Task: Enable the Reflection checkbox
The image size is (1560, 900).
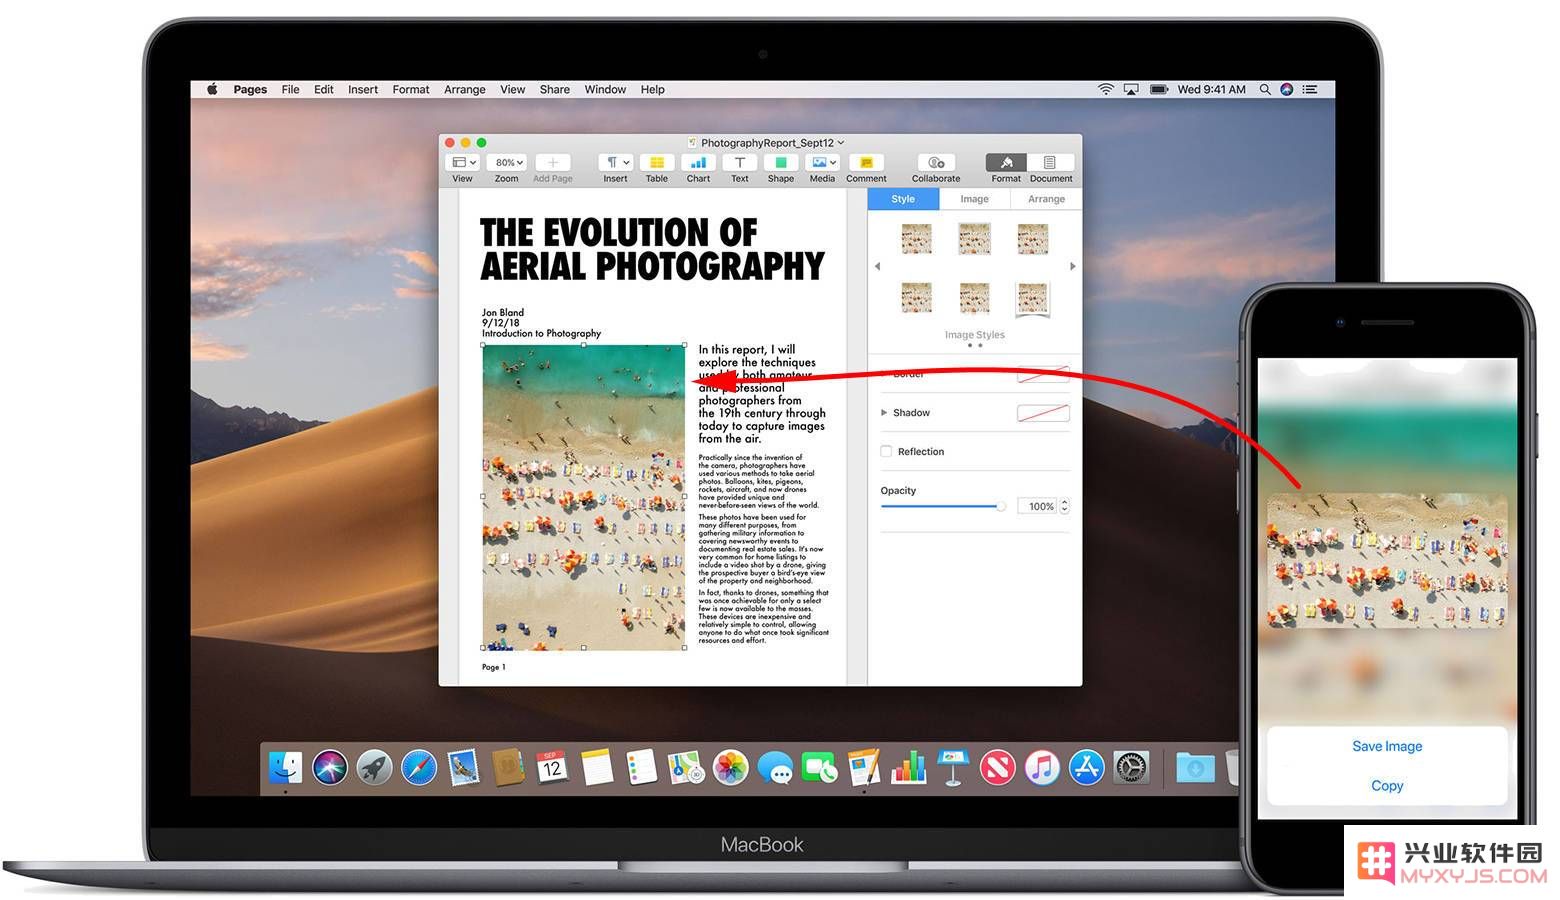Action: click(886, 451)
